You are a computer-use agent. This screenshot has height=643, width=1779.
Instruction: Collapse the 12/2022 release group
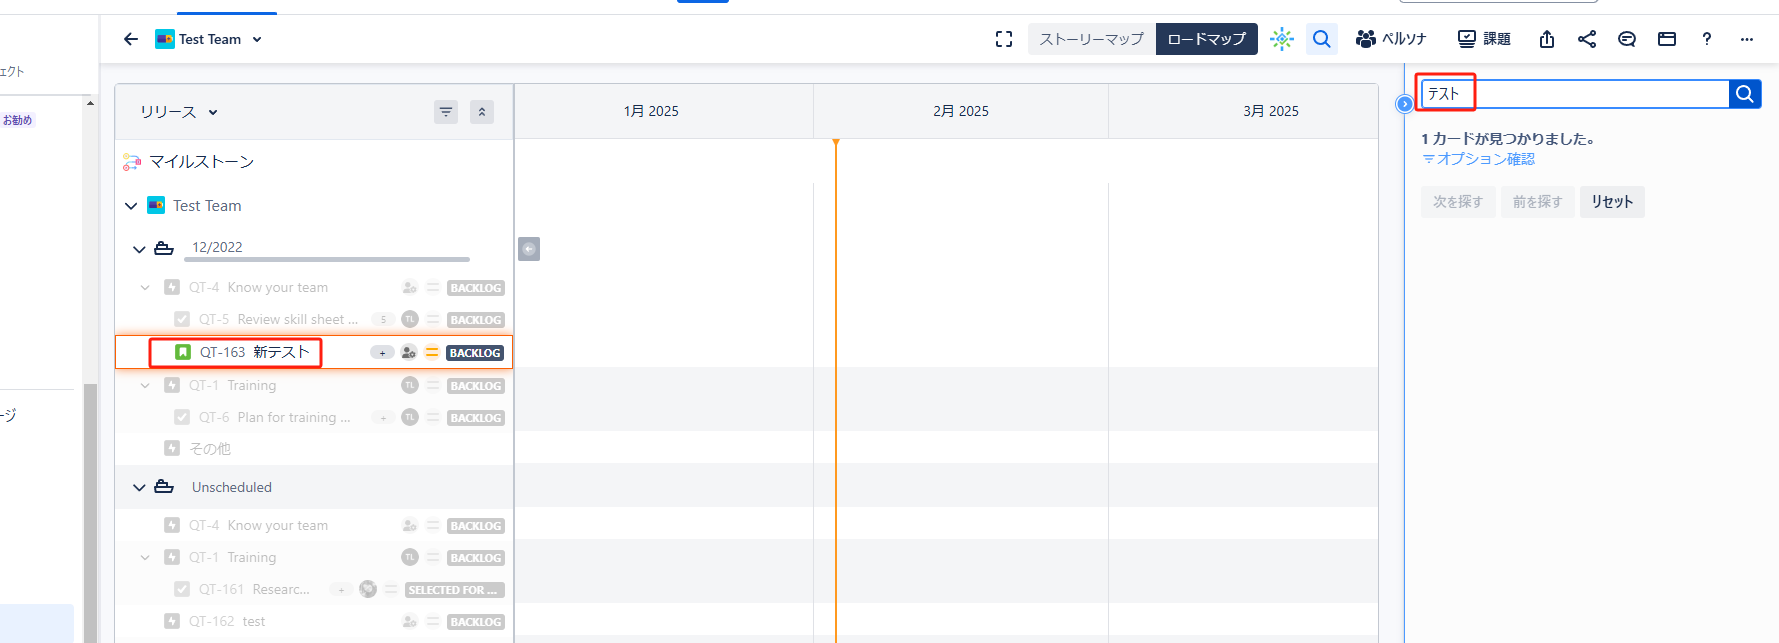(139, 249)
